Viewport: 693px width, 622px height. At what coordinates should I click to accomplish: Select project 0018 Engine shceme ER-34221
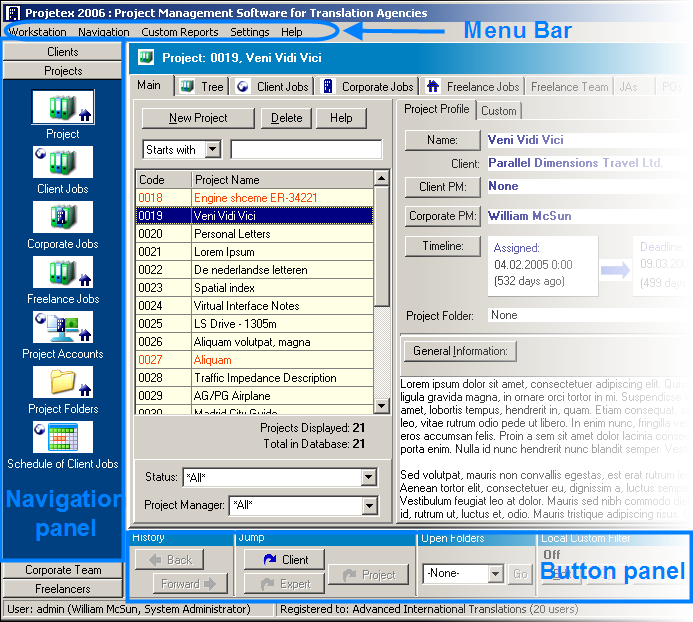pyautogui.click(x=255, y=198)
